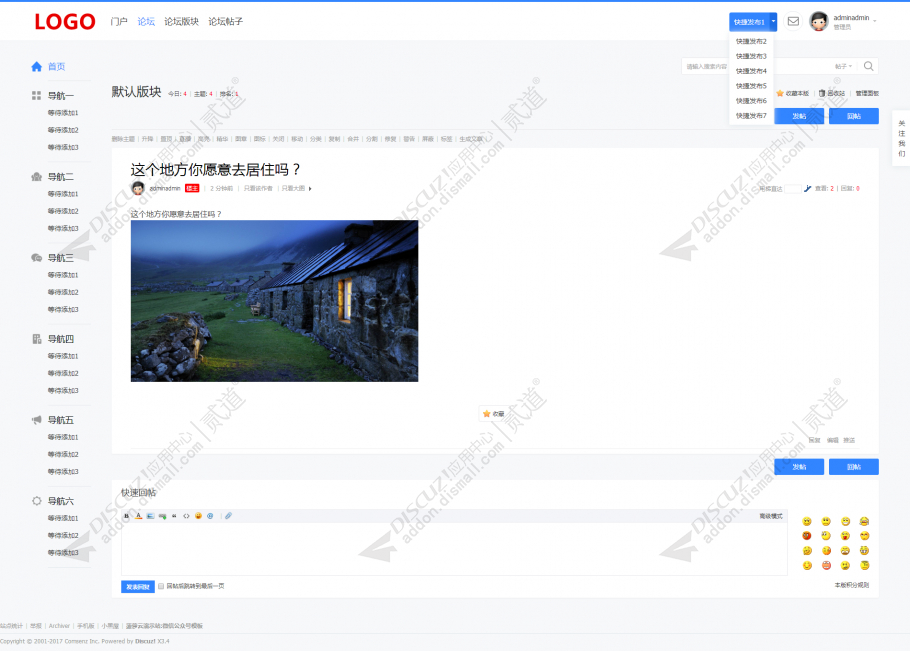This screenshot has height=651, width=910.
Task: Click the 生成文章 moderation link
Action: pos(471,139)
